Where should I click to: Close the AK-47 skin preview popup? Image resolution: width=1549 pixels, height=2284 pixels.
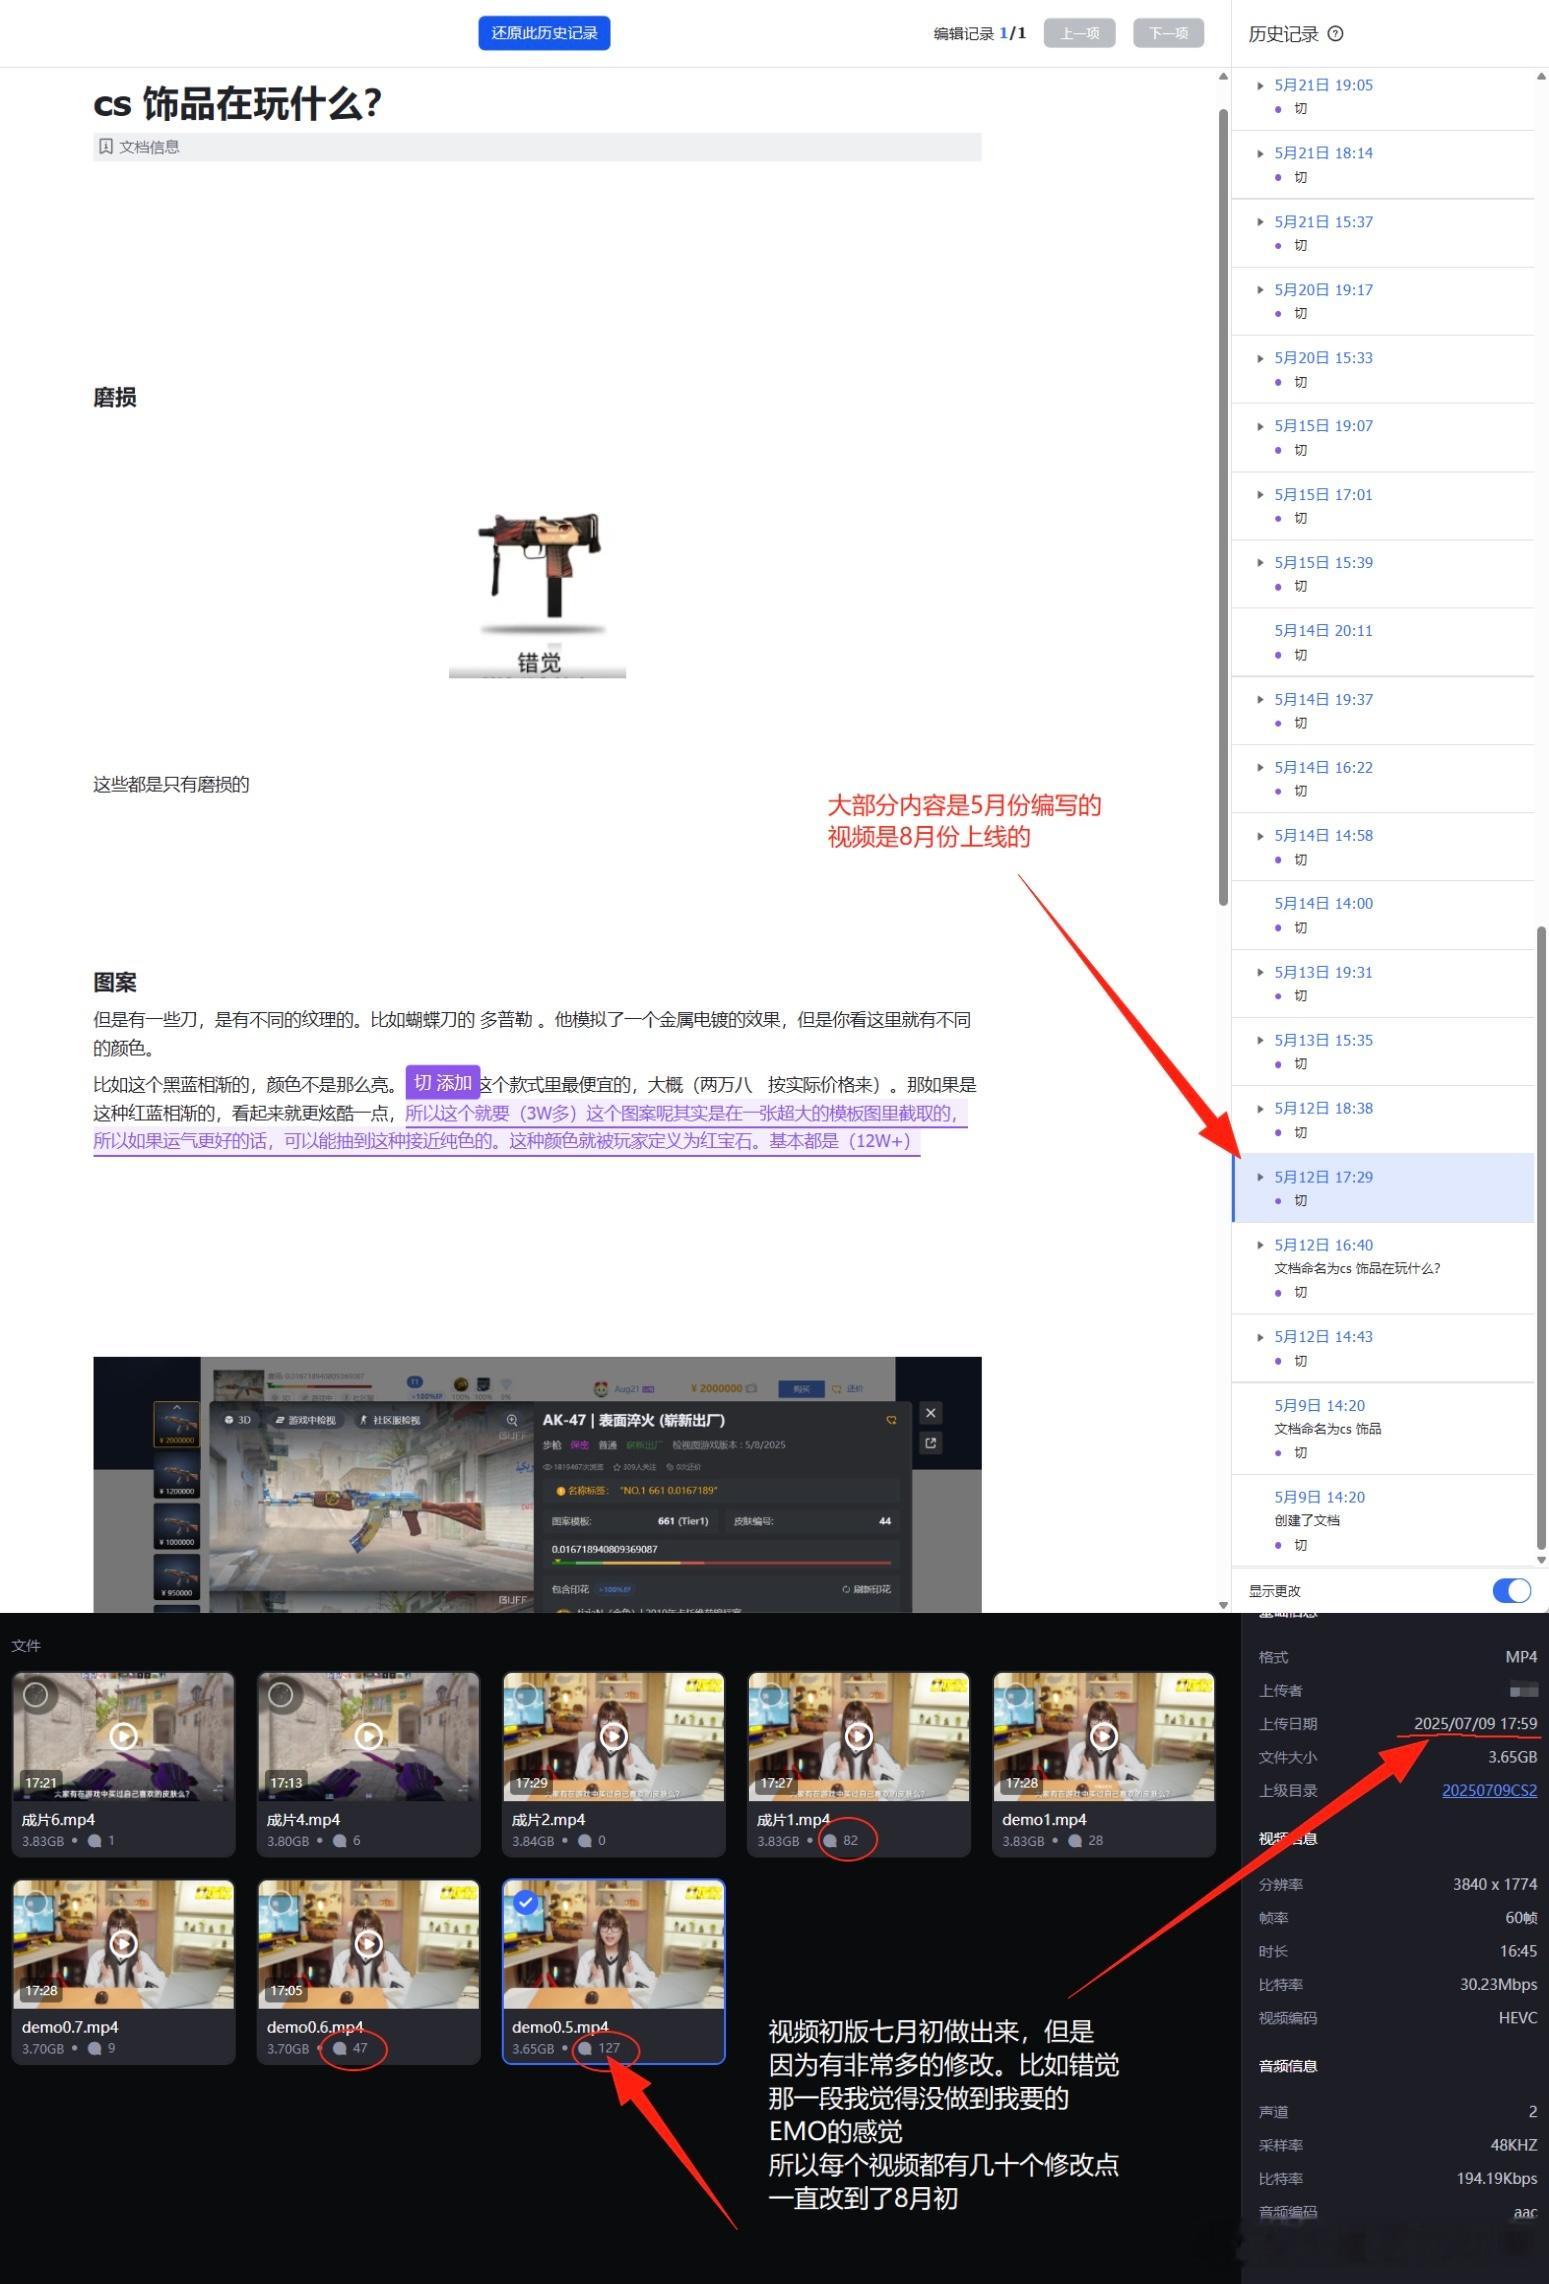(931, 1413)
